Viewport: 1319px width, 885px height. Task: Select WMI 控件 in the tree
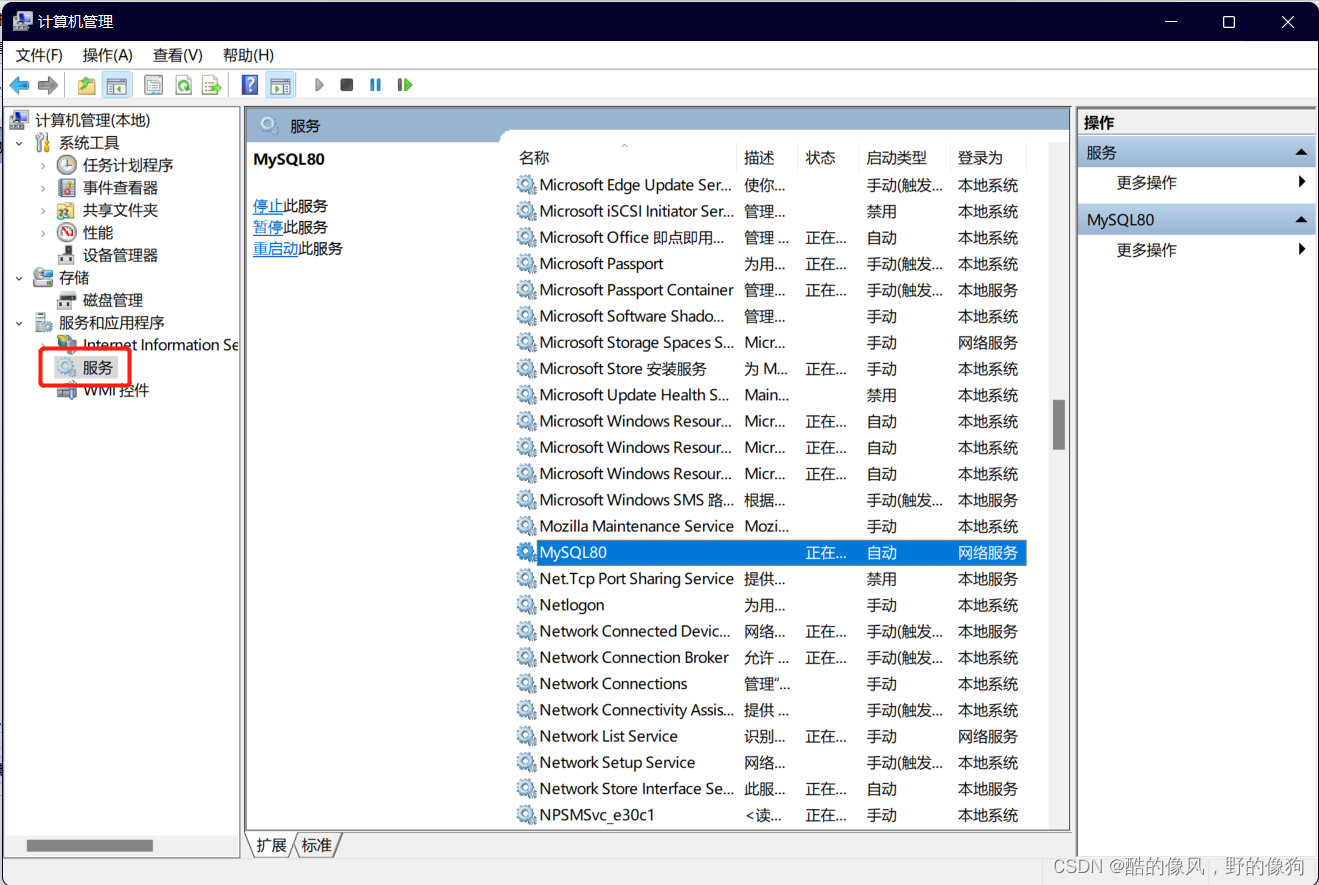click(116, 390)
